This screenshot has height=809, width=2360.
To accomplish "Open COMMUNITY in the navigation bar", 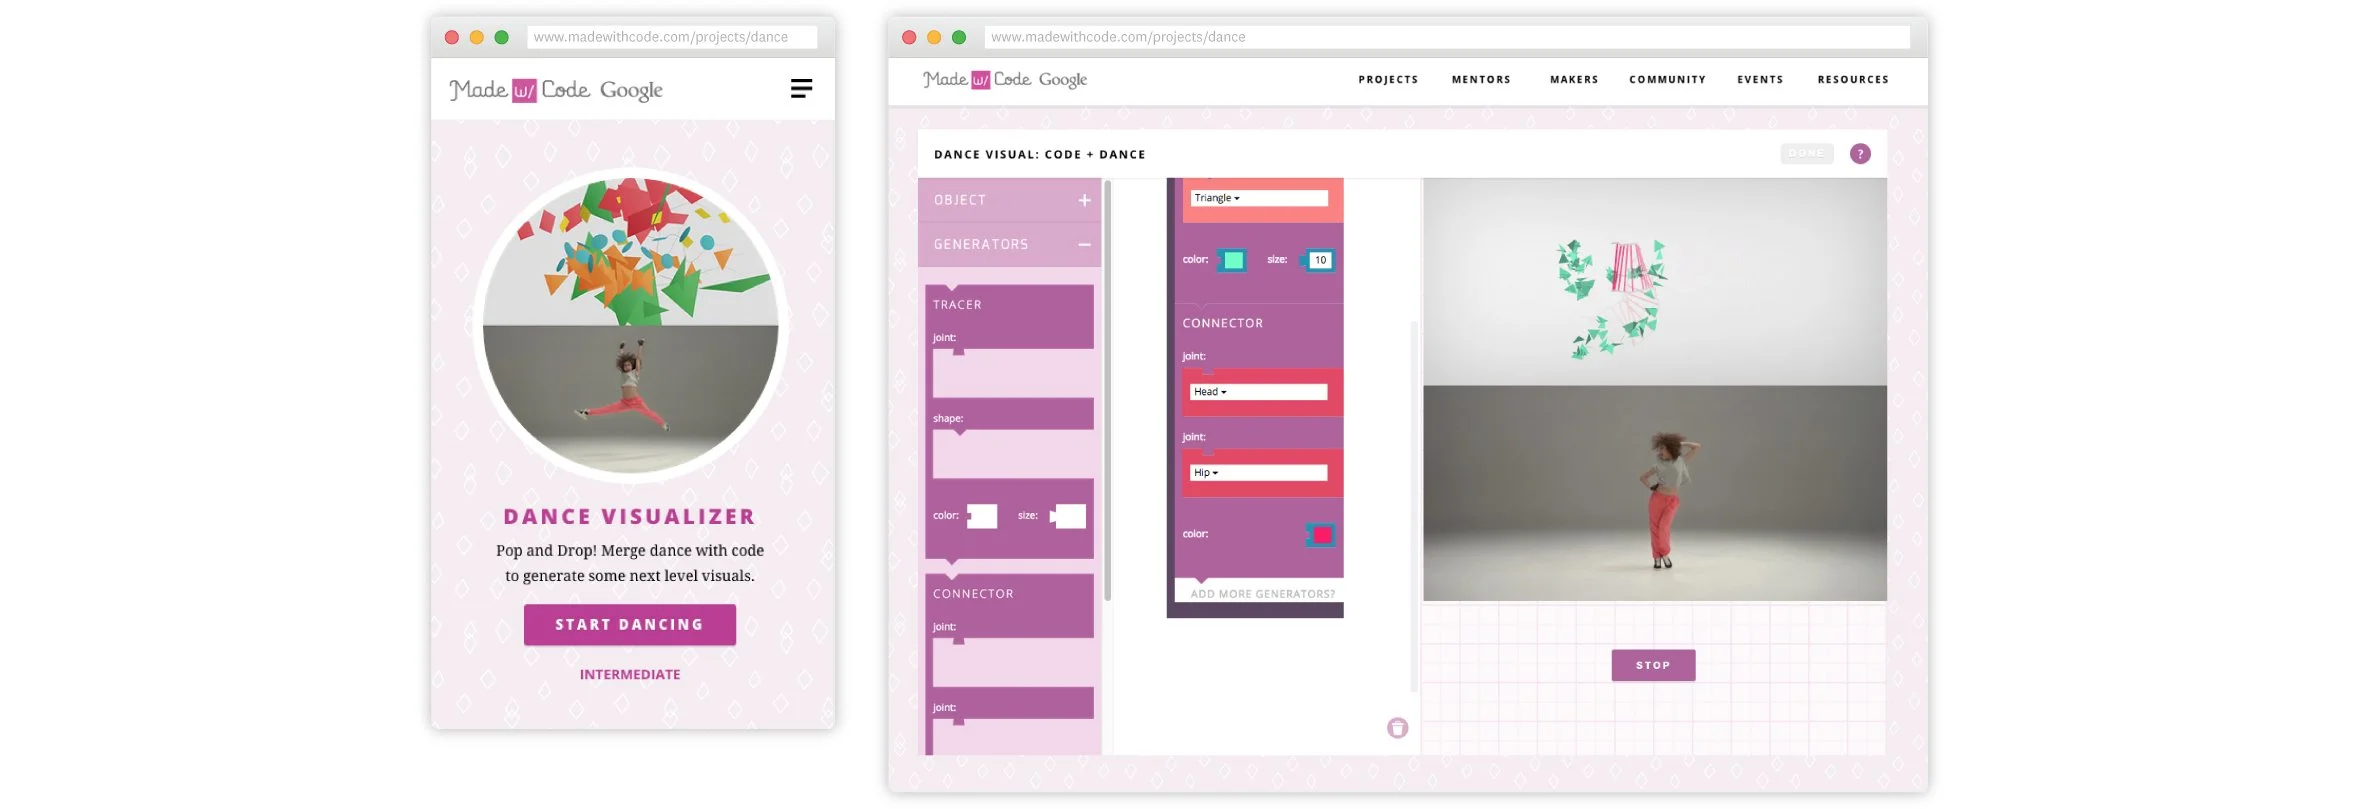I will 1667,80.
